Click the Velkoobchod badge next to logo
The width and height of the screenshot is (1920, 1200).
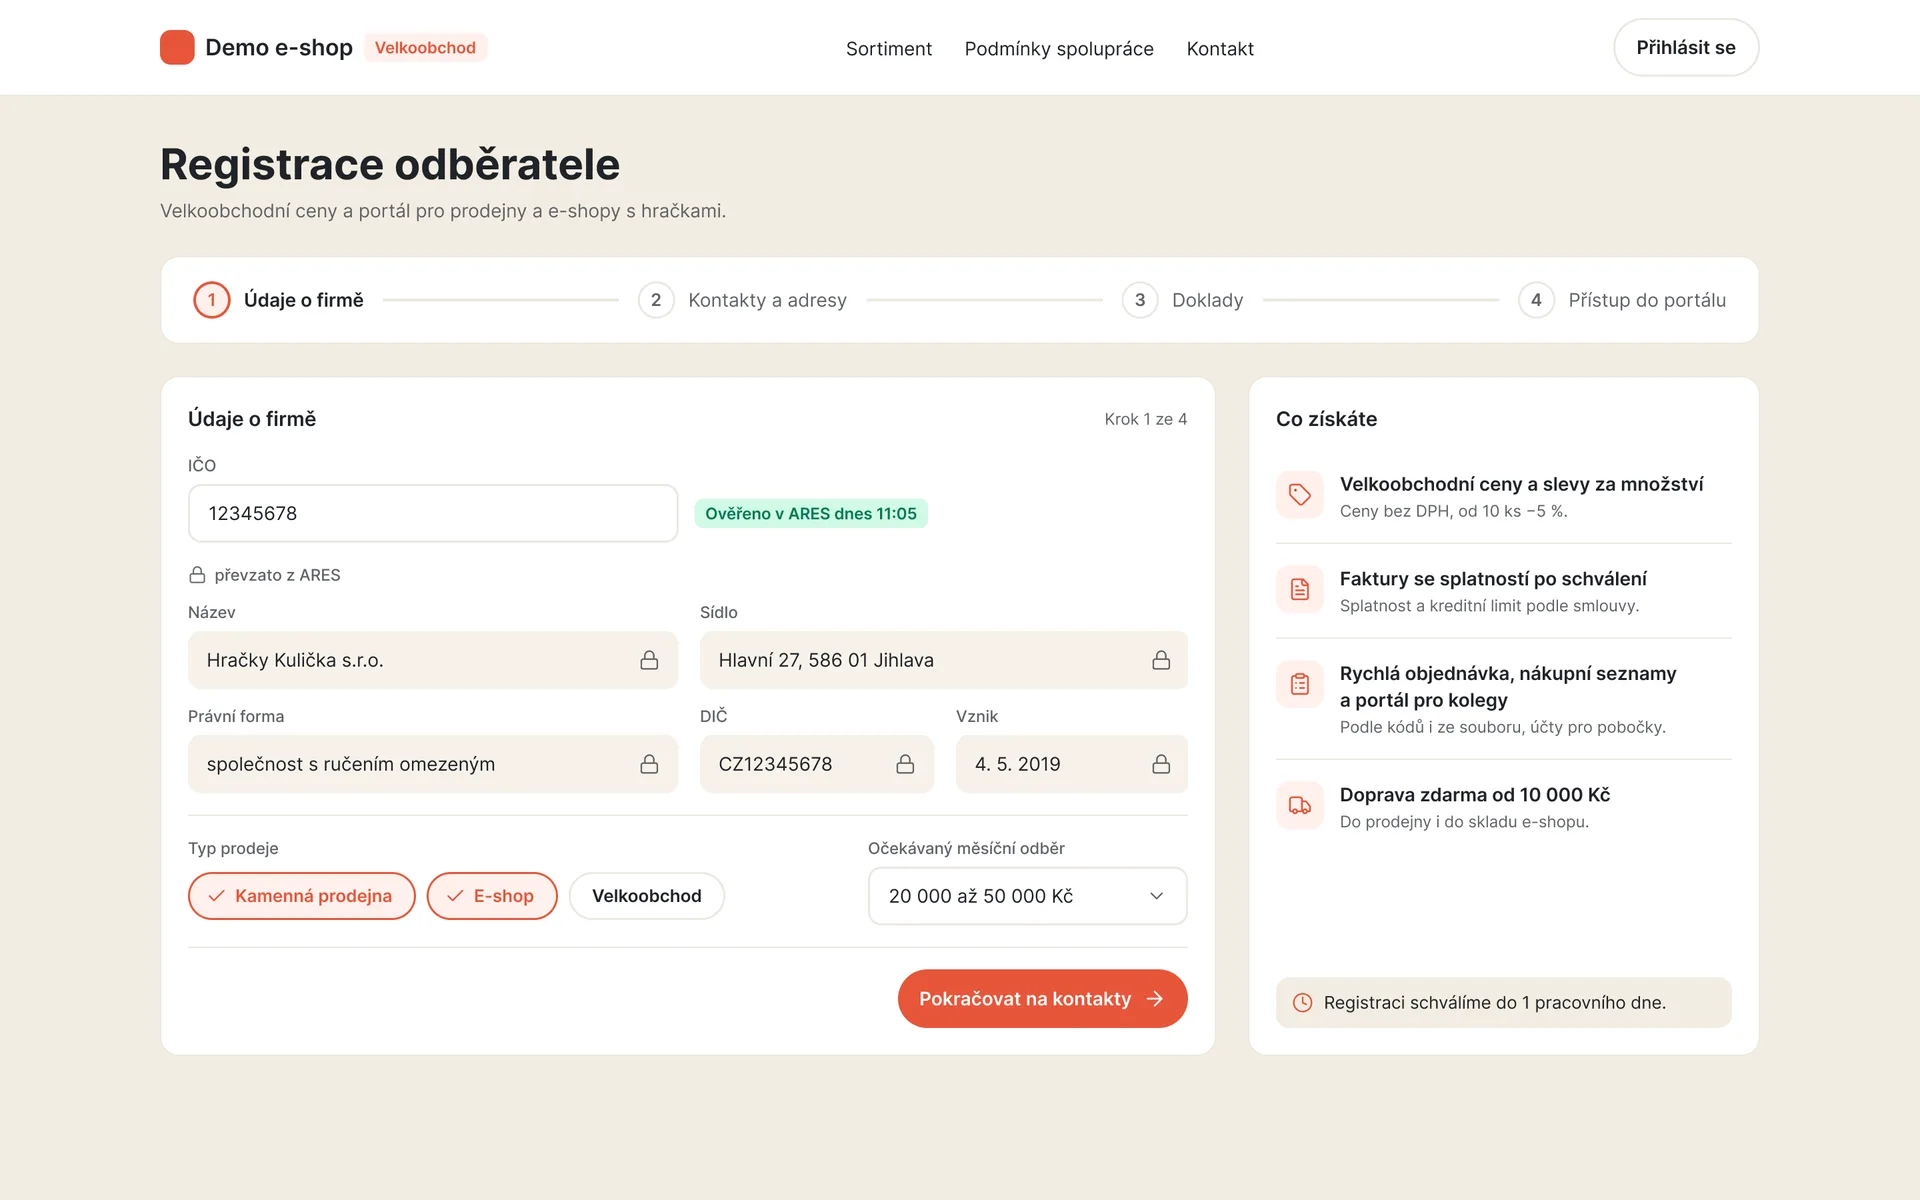[x=425, y=48]
